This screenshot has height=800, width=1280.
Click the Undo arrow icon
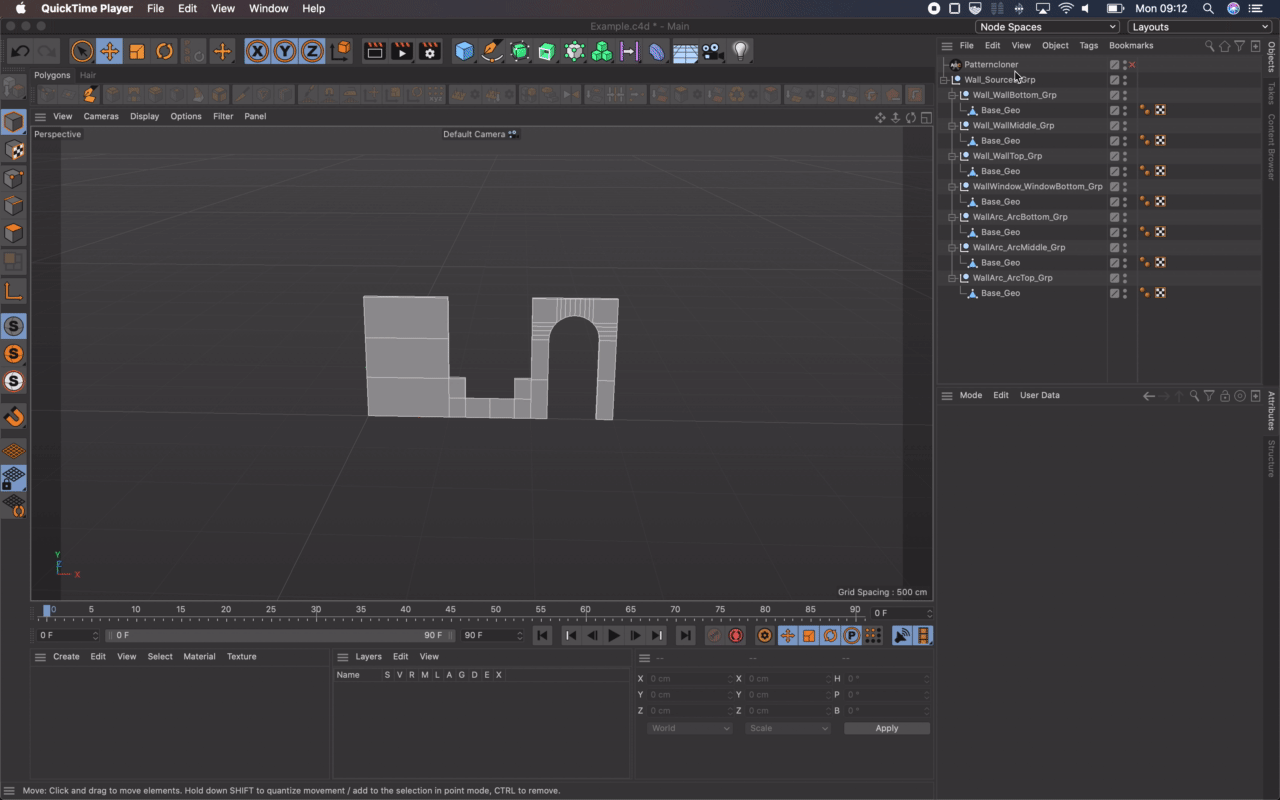19,51
